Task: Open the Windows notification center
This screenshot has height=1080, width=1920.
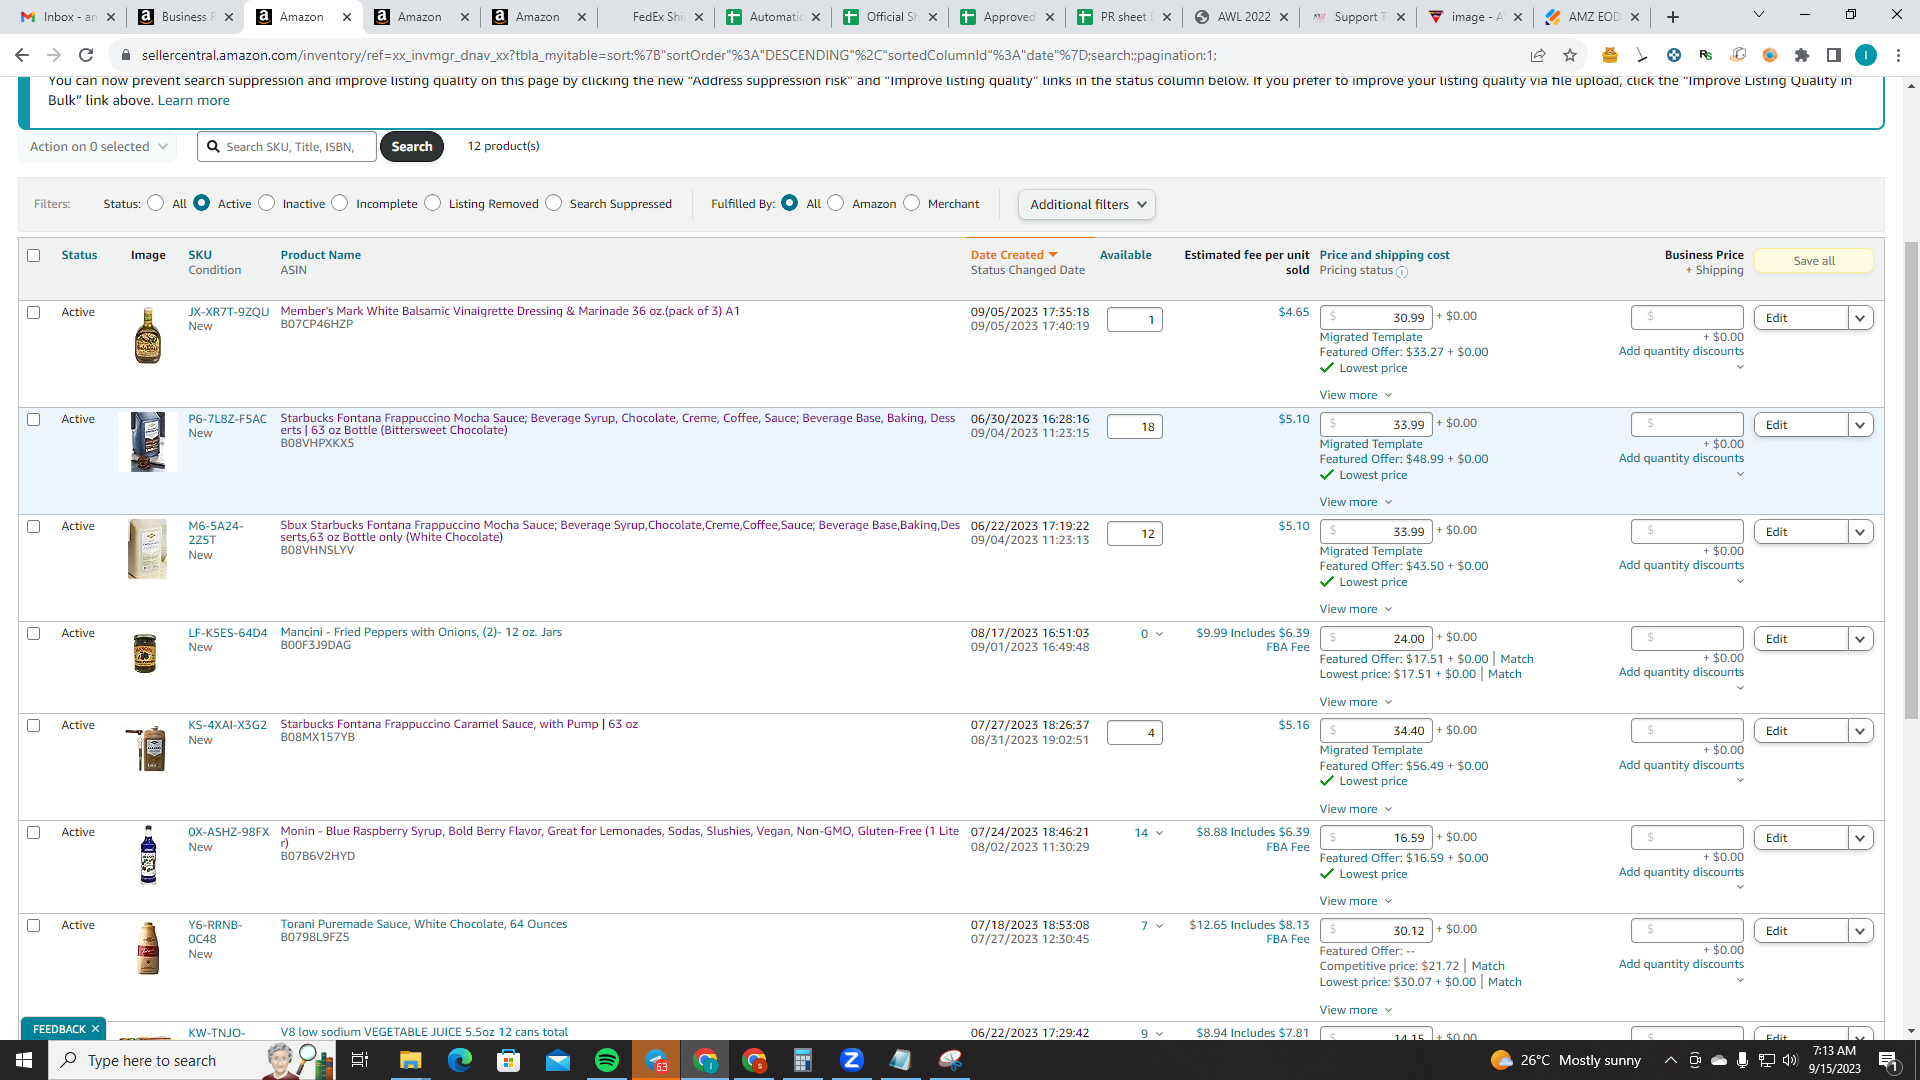Action: tap(1889, 1060)
